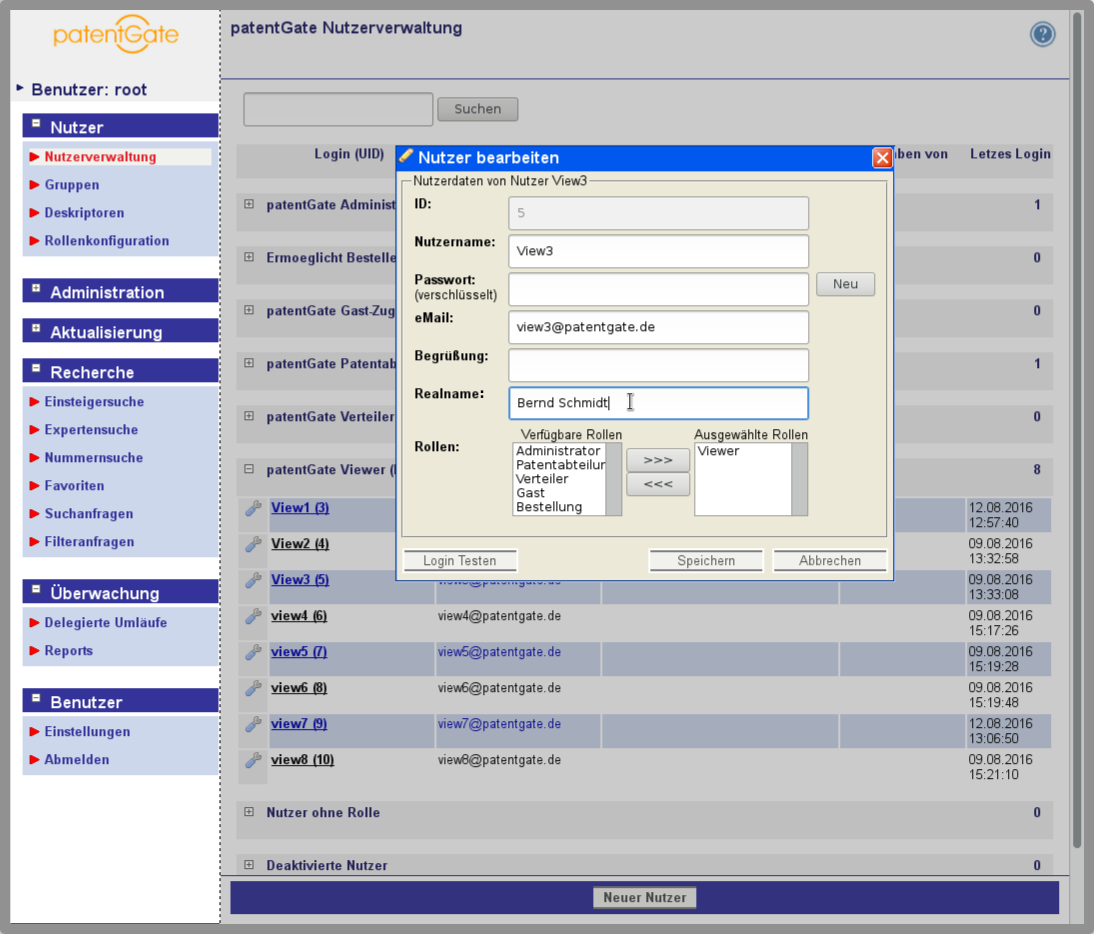This screenshot has width=1094, height=934.
Task: Expand the Deaktivierte Nutzer group
Action: (x=249, y=865)
